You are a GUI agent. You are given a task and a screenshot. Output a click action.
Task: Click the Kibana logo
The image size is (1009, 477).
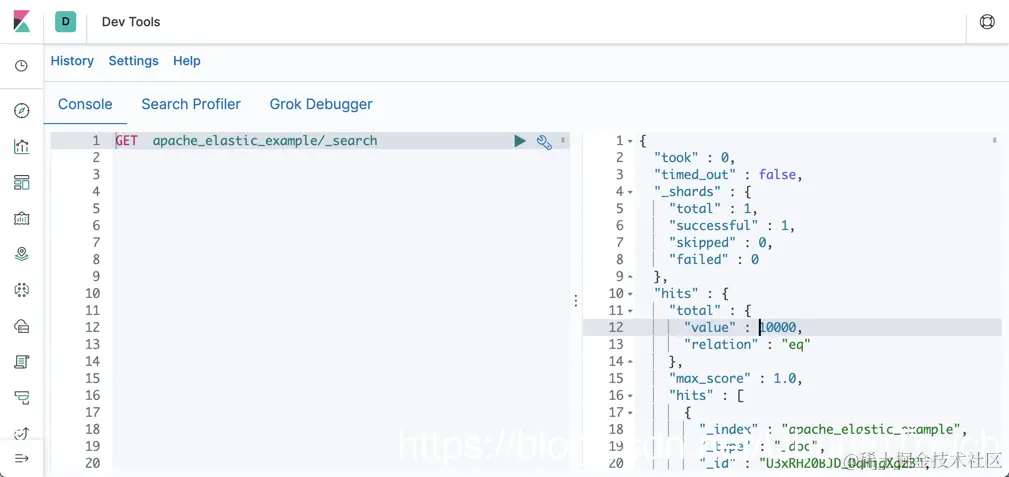[x=22, y=21]
